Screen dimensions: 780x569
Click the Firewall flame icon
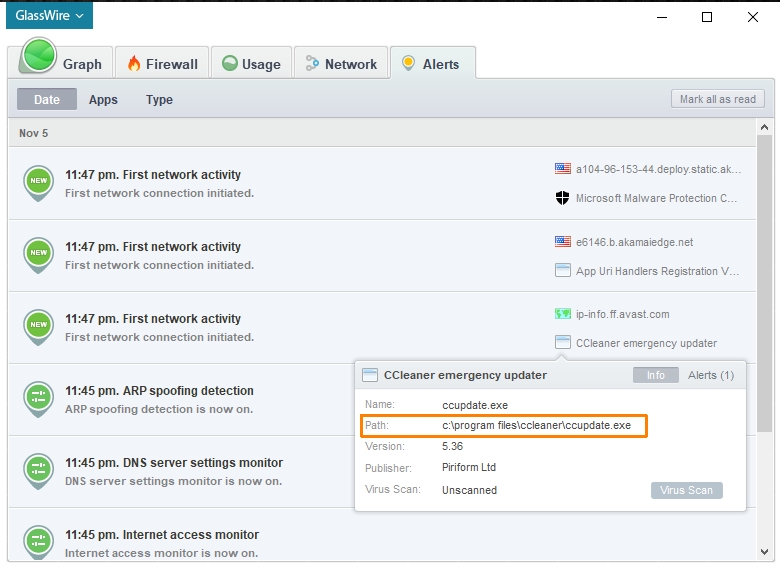(x=134, y=63)
